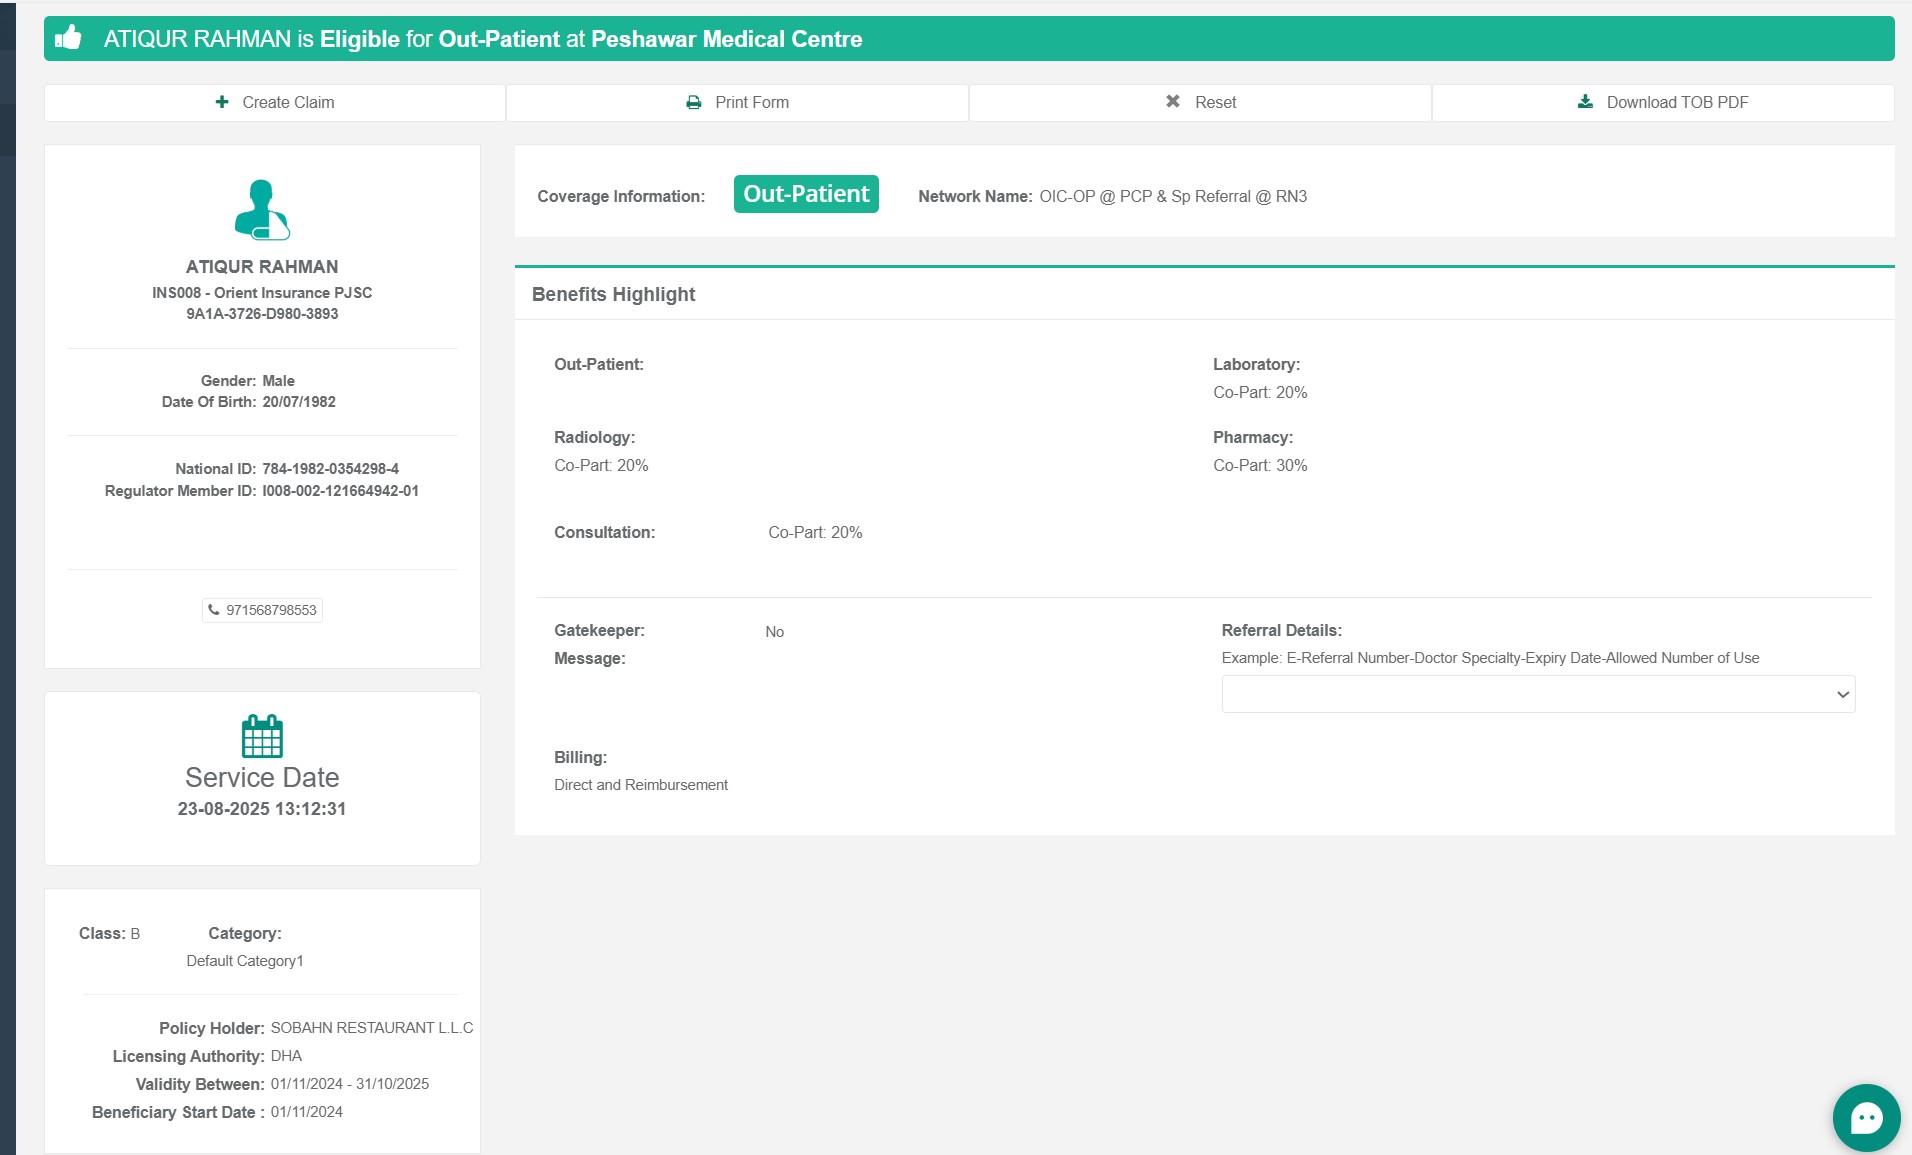
Task: Expand the Referral Details dropdown
Action: pos(1537,694)
